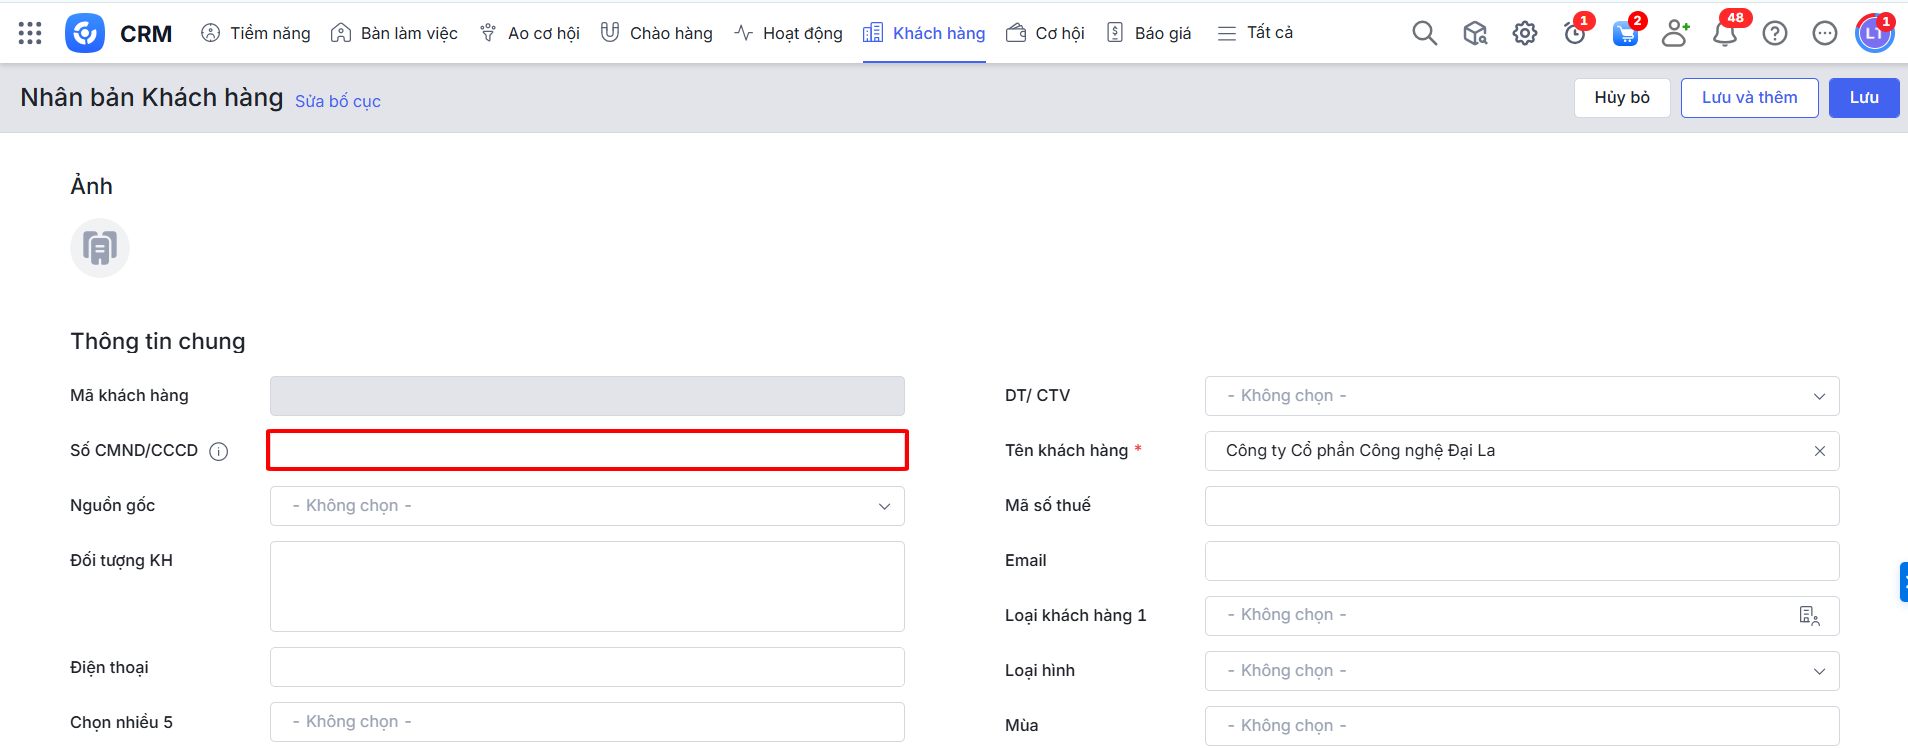The height and width of the screenshot is (748, 1908).
Task: Click the shopping cart icon
Action: tap(1625, 34)
